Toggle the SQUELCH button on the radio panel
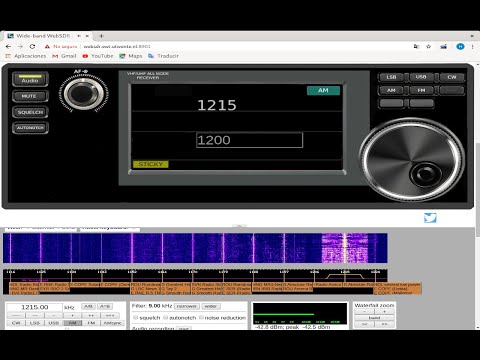This screenshot has height=360, width=480. (x=30, y=112)
